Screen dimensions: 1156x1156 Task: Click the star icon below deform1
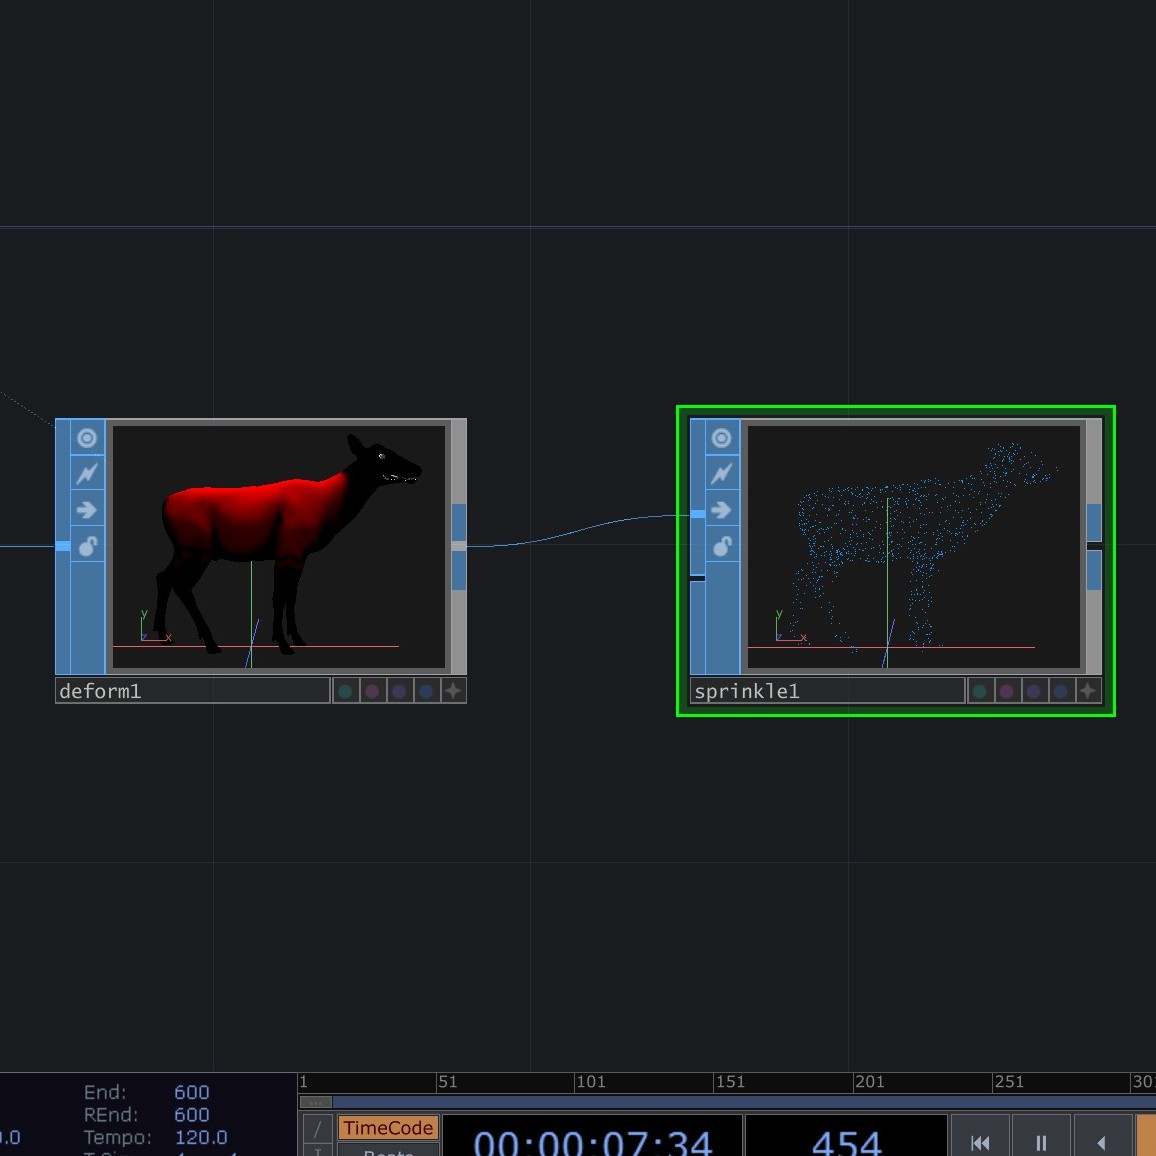click(x=453, y=691)
